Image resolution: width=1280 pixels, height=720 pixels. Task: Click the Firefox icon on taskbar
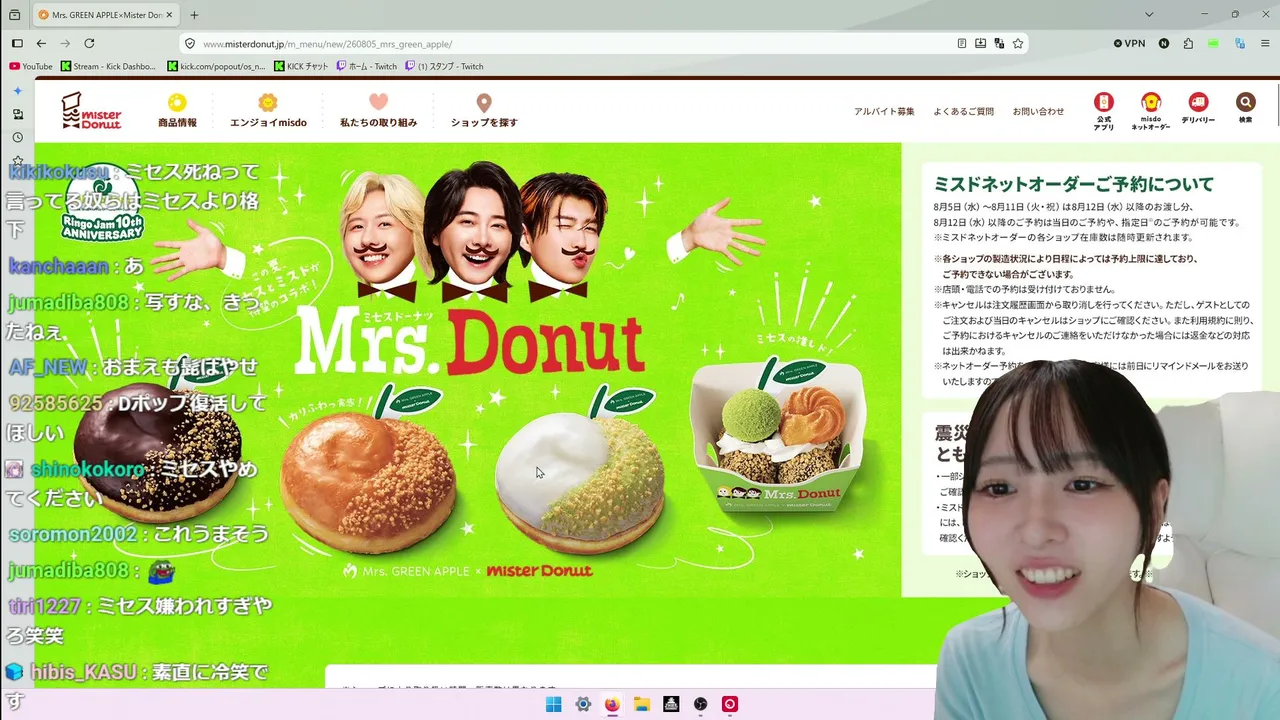[612, 704]
